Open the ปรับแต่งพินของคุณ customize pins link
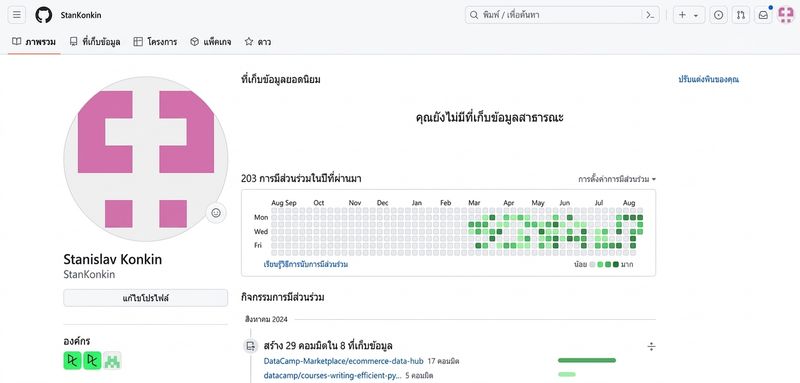The image size is (800, 383). (709, 80)
